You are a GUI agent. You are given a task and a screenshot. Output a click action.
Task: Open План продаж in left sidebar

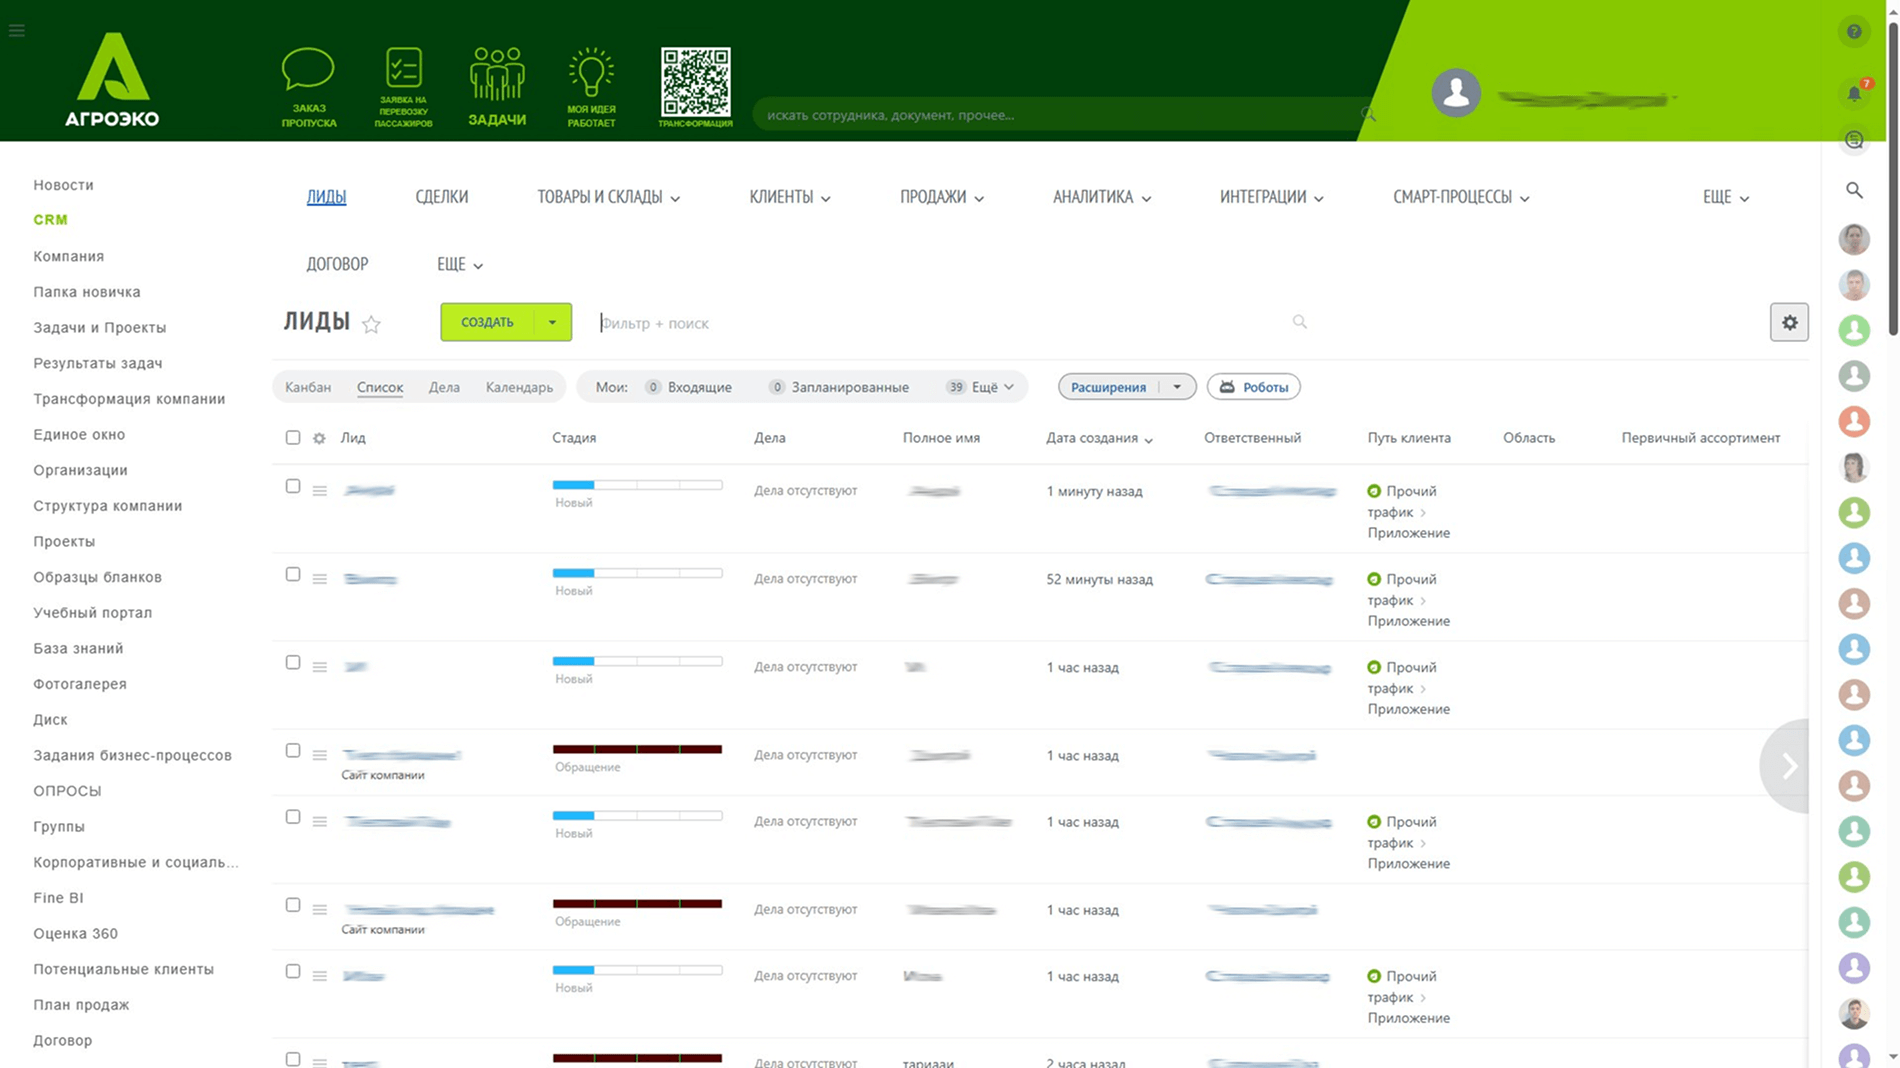tap(81, 1005)
